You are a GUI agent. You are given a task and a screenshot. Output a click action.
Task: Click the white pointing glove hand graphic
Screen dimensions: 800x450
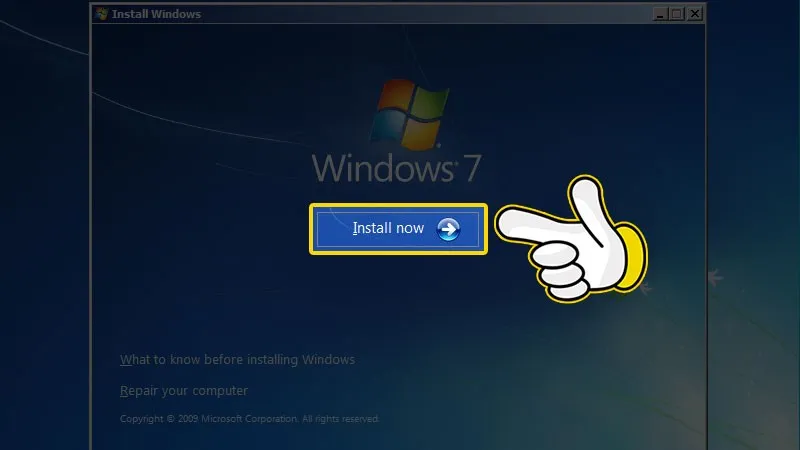click(x=570, y=240)
